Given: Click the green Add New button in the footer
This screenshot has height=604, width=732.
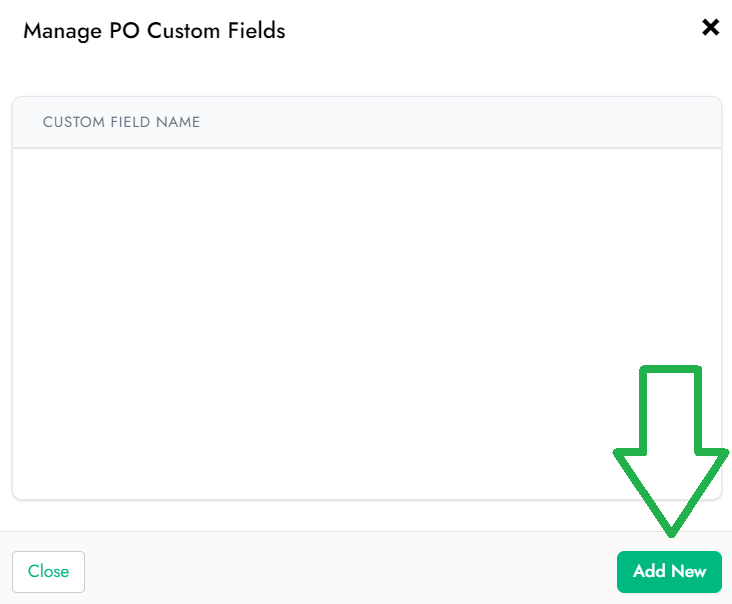Looking at the screenshot, I should pos(669,571).
